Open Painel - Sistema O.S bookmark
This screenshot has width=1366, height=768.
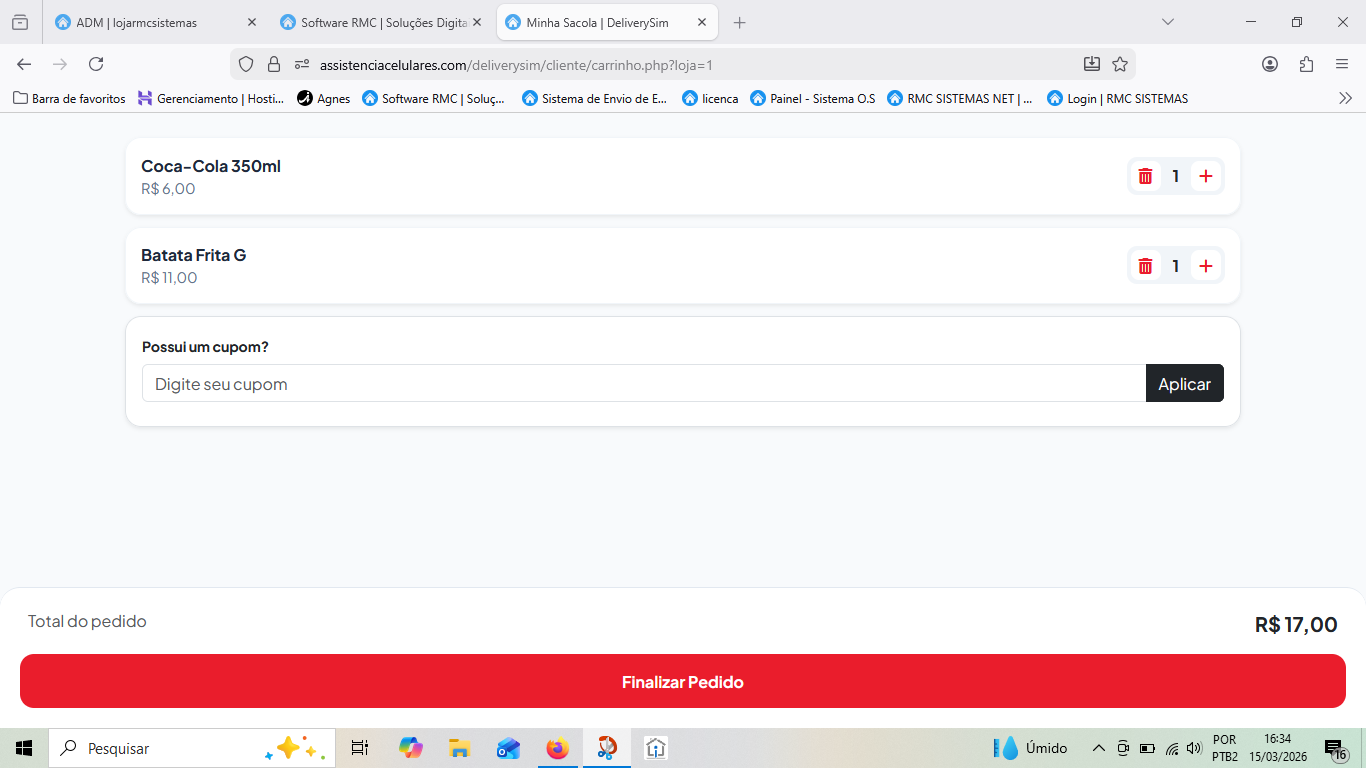click(812, 98)
